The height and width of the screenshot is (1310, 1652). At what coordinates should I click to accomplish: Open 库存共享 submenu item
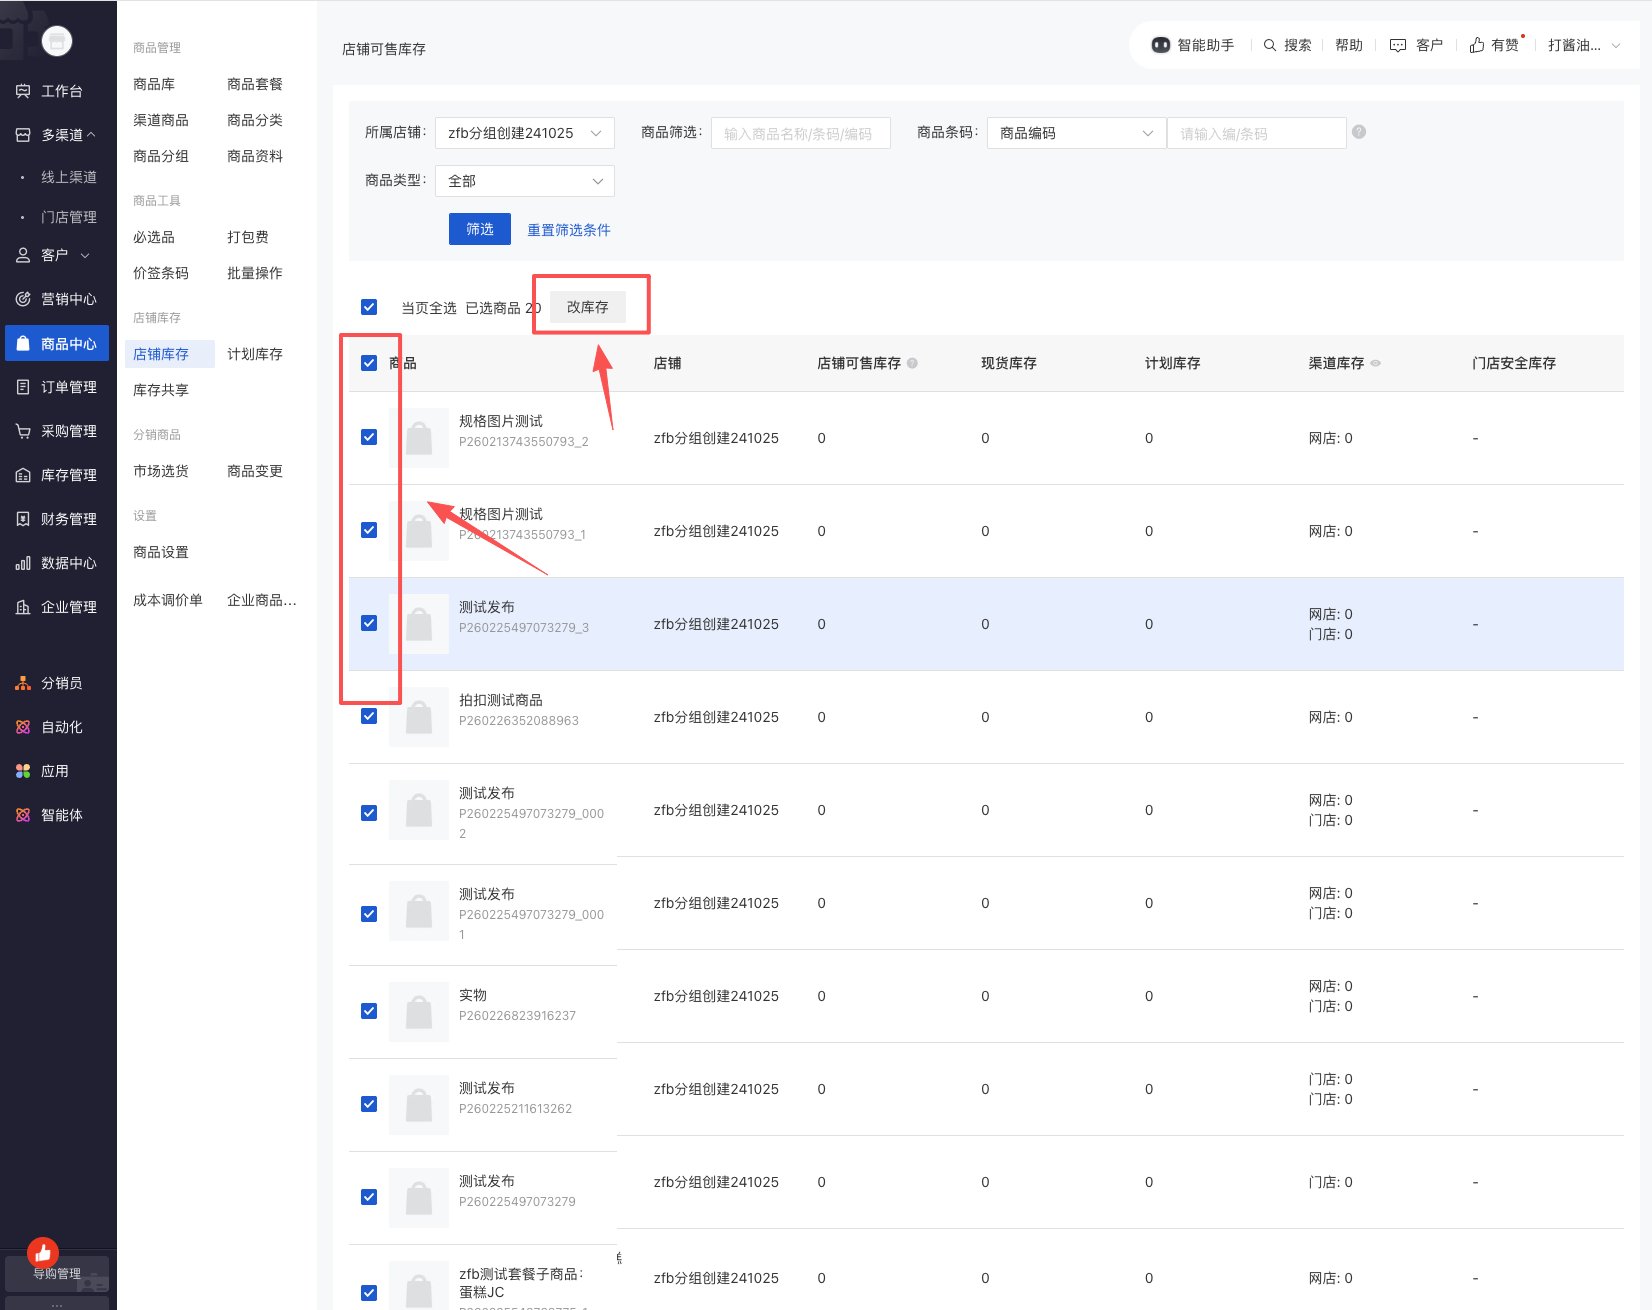point(160,390)
